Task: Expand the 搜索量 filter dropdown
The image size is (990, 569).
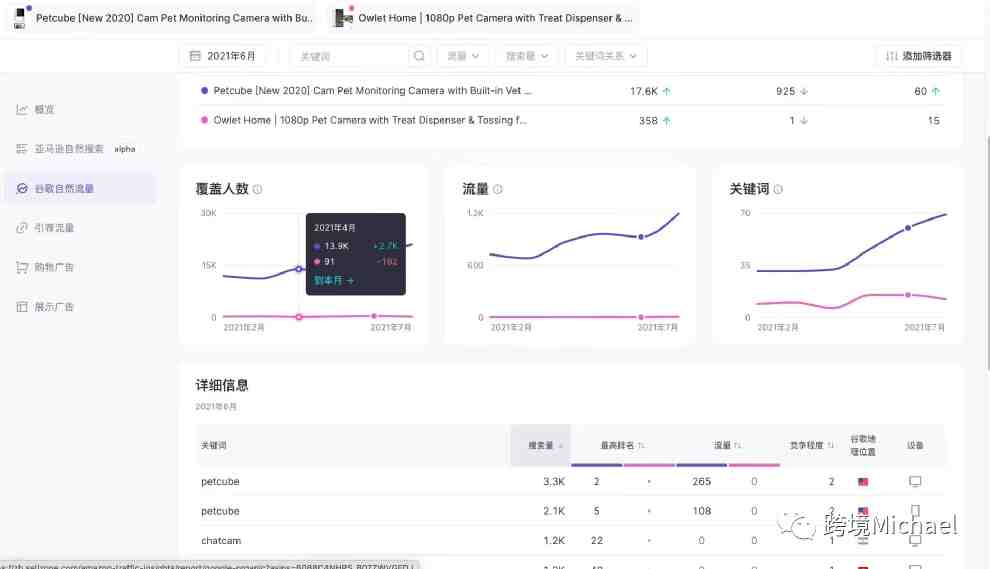Action: coord(526,56)
